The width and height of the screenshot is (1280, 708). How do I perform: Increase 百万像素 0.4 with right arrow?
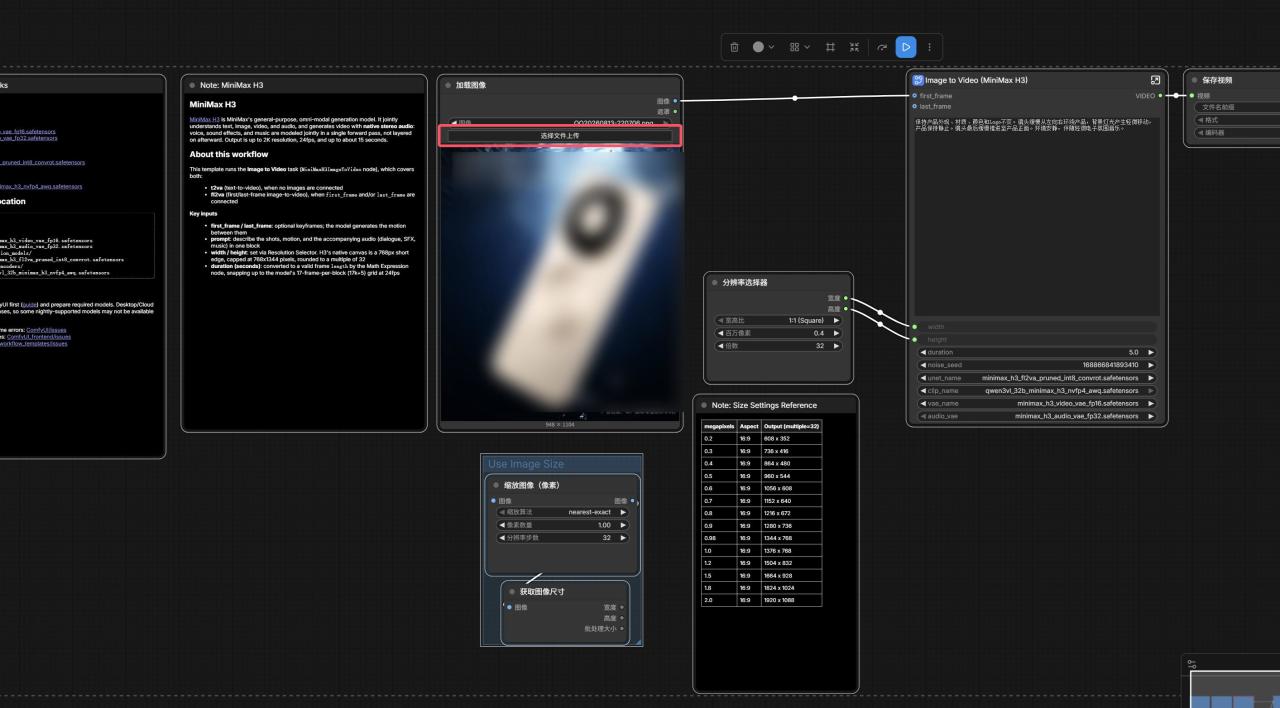point(836,333)
